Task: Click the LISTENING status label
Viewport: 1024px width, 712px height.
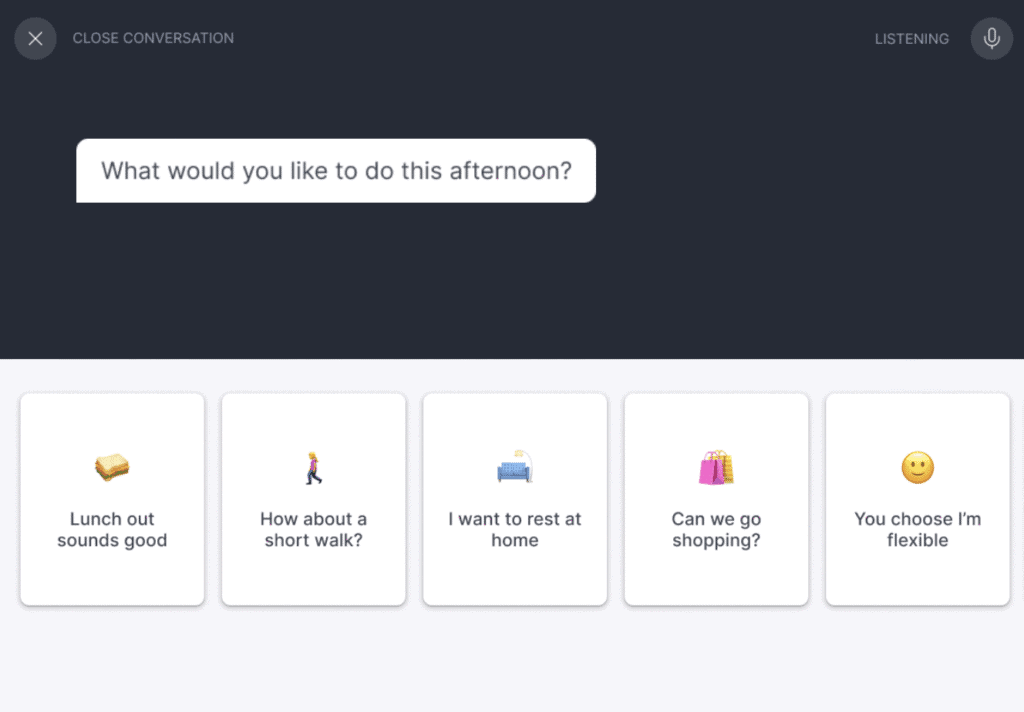Action: (x=911, y=39)
